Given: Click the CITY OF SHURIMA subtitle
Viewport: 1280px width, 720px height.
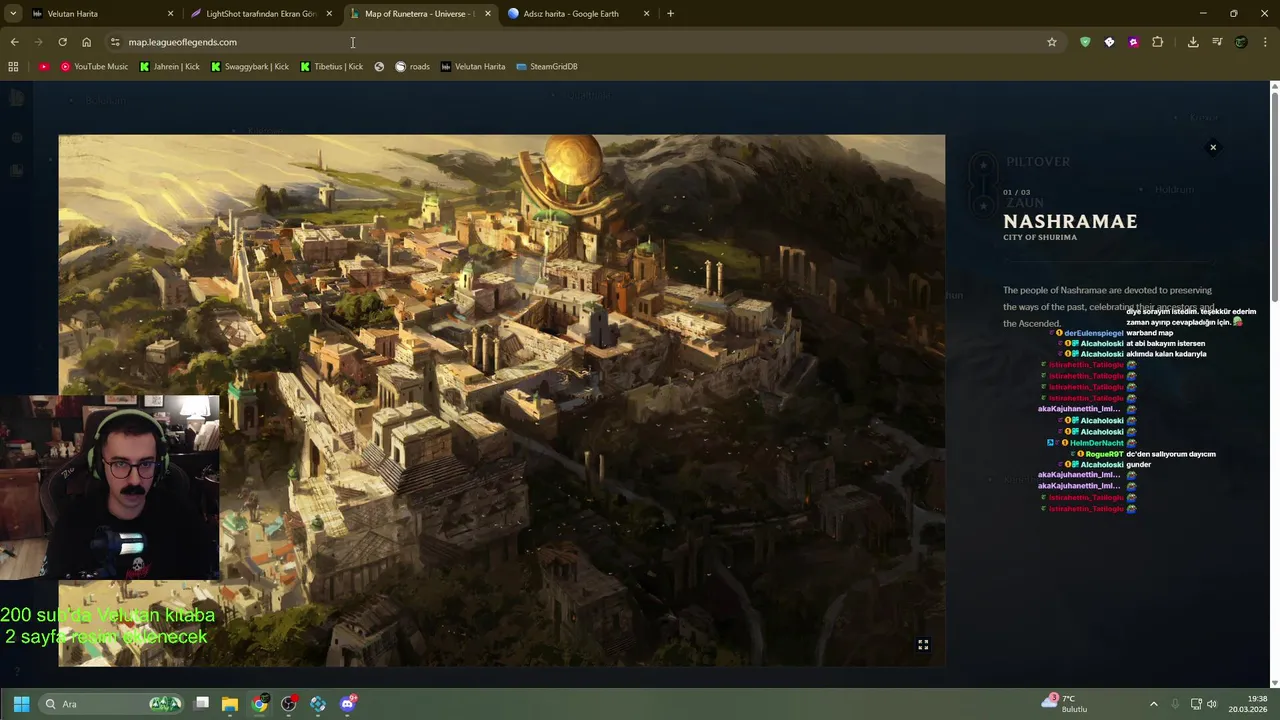Looking at the screenshot, I should tap(1040, 238).
